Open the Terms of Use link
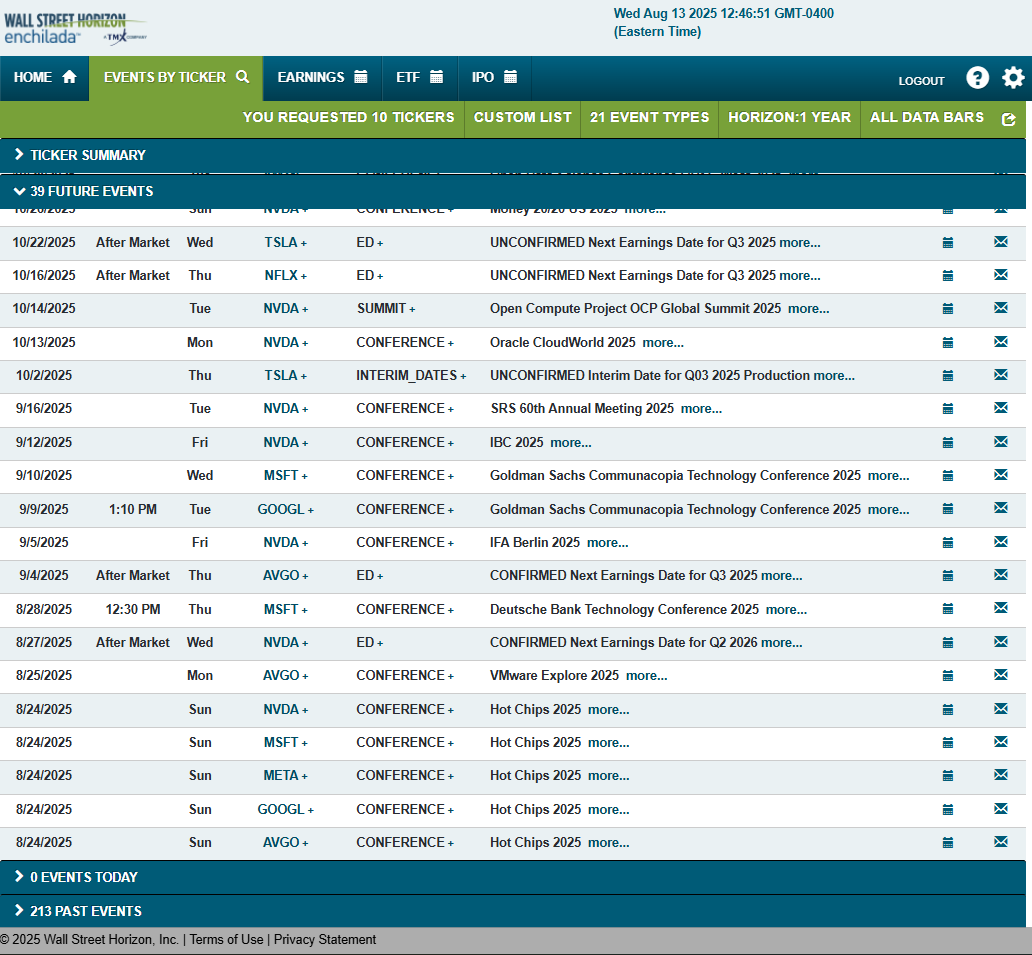The height and width of the screenshot is (955, 1032). tap(226, 940)
